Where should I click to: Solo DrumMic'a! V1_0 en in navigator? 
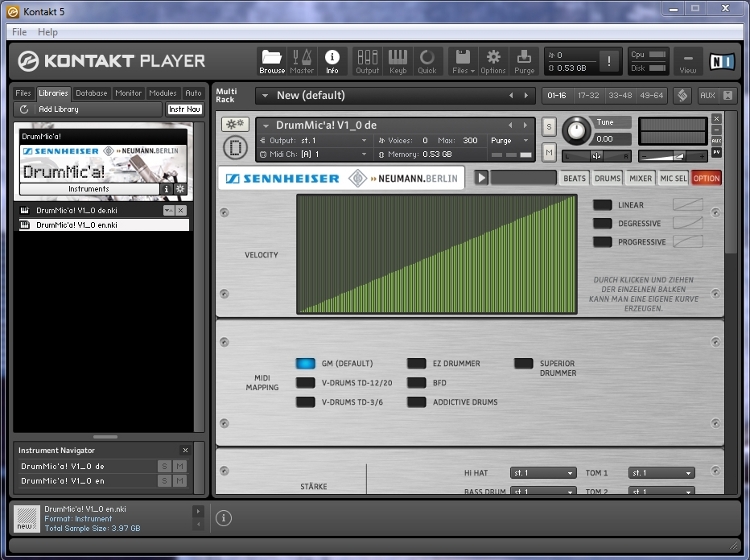point(165,481)
